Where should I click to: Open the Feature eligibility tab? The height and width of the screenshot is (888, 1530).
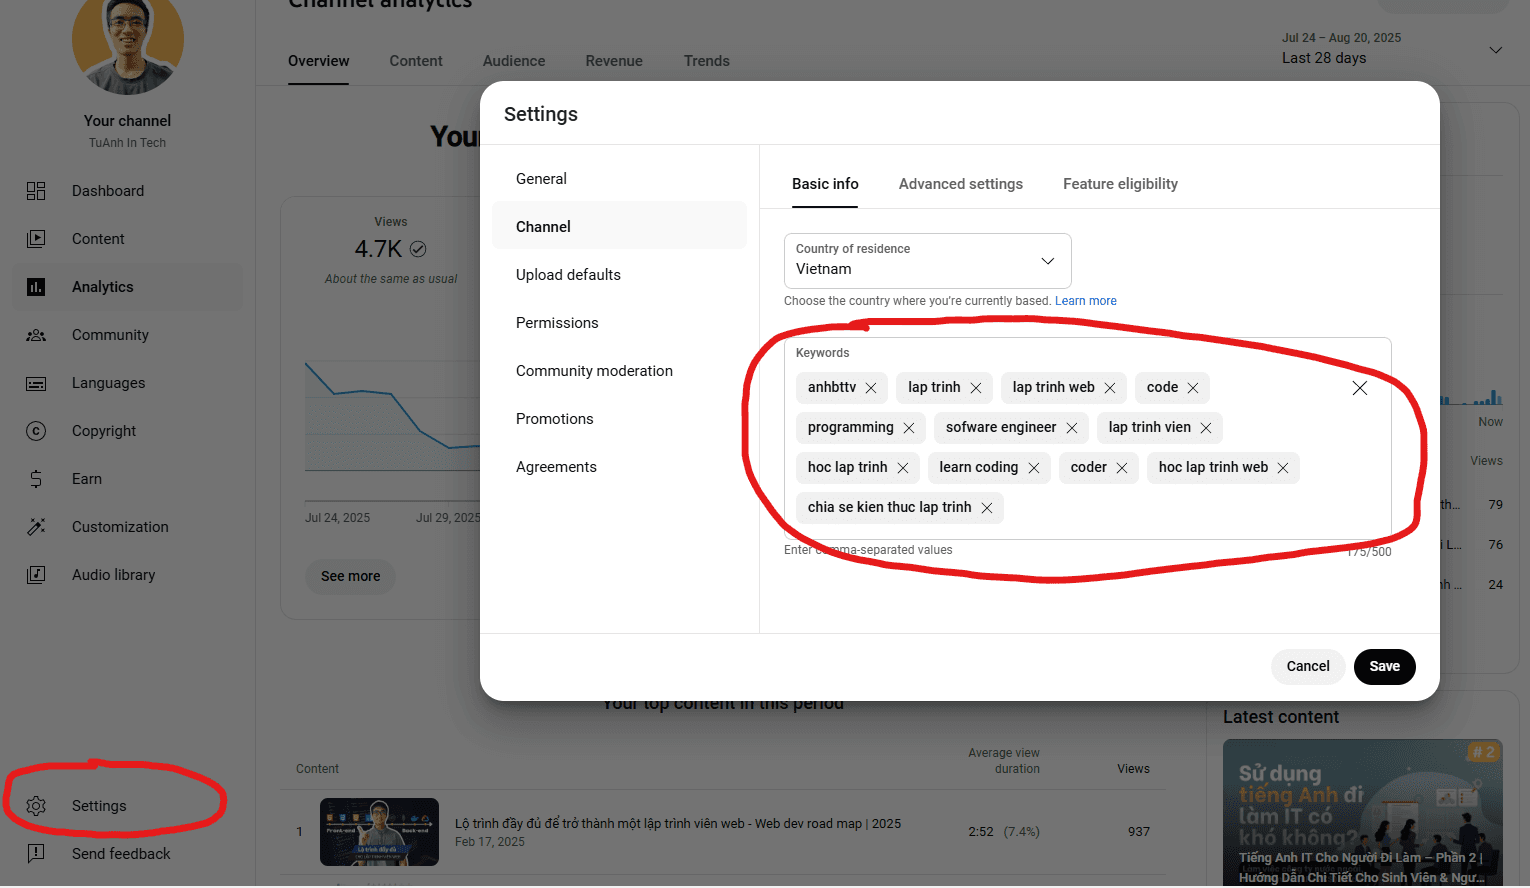pyautogui.click(x=1120, y=184)
